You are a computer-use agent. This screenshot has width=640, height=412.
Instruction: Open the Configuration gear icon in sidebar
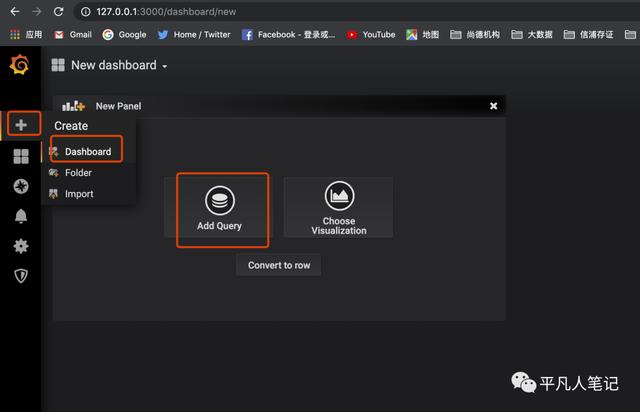coord(21,246)
